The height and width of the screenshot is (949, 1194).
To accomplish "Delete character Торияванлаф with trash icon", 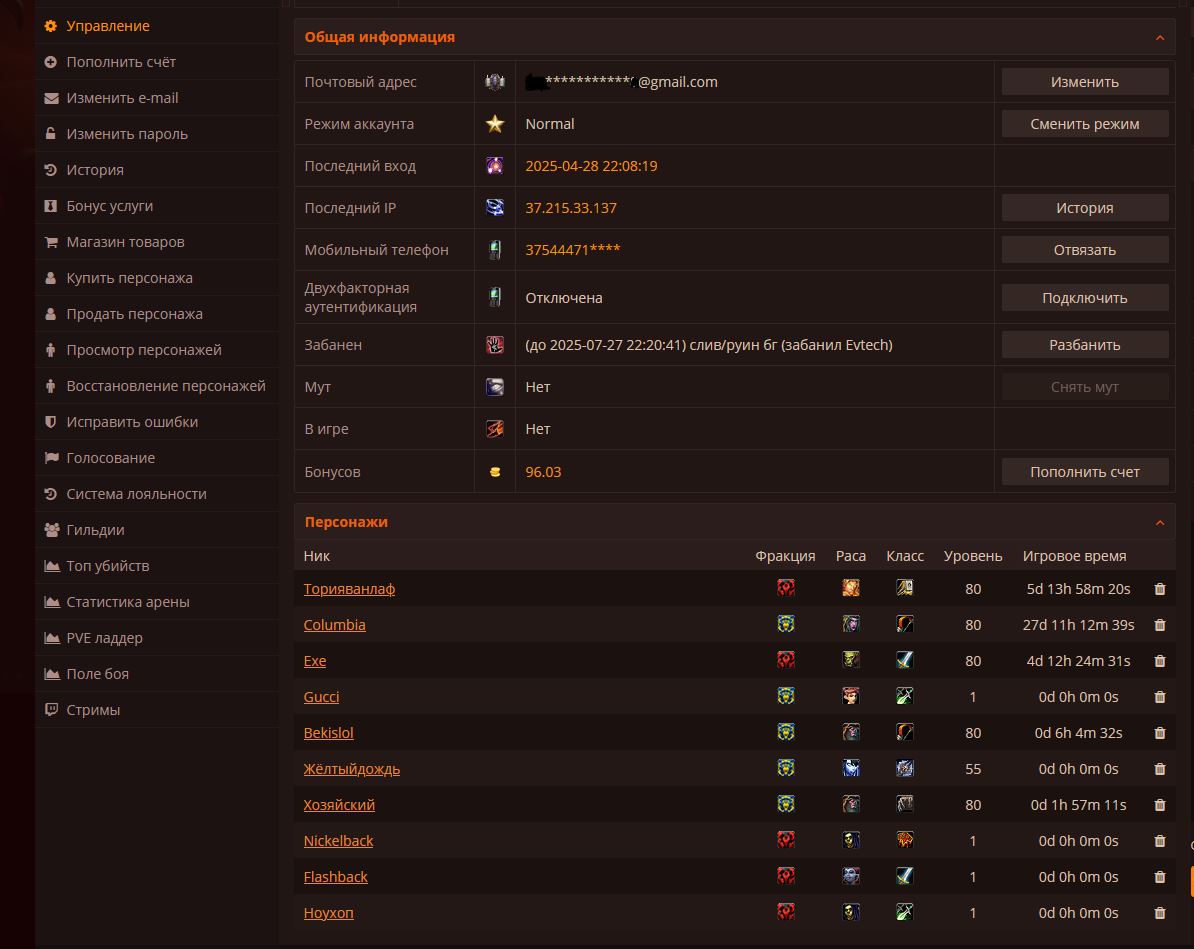I will (x=1160, y=589).
